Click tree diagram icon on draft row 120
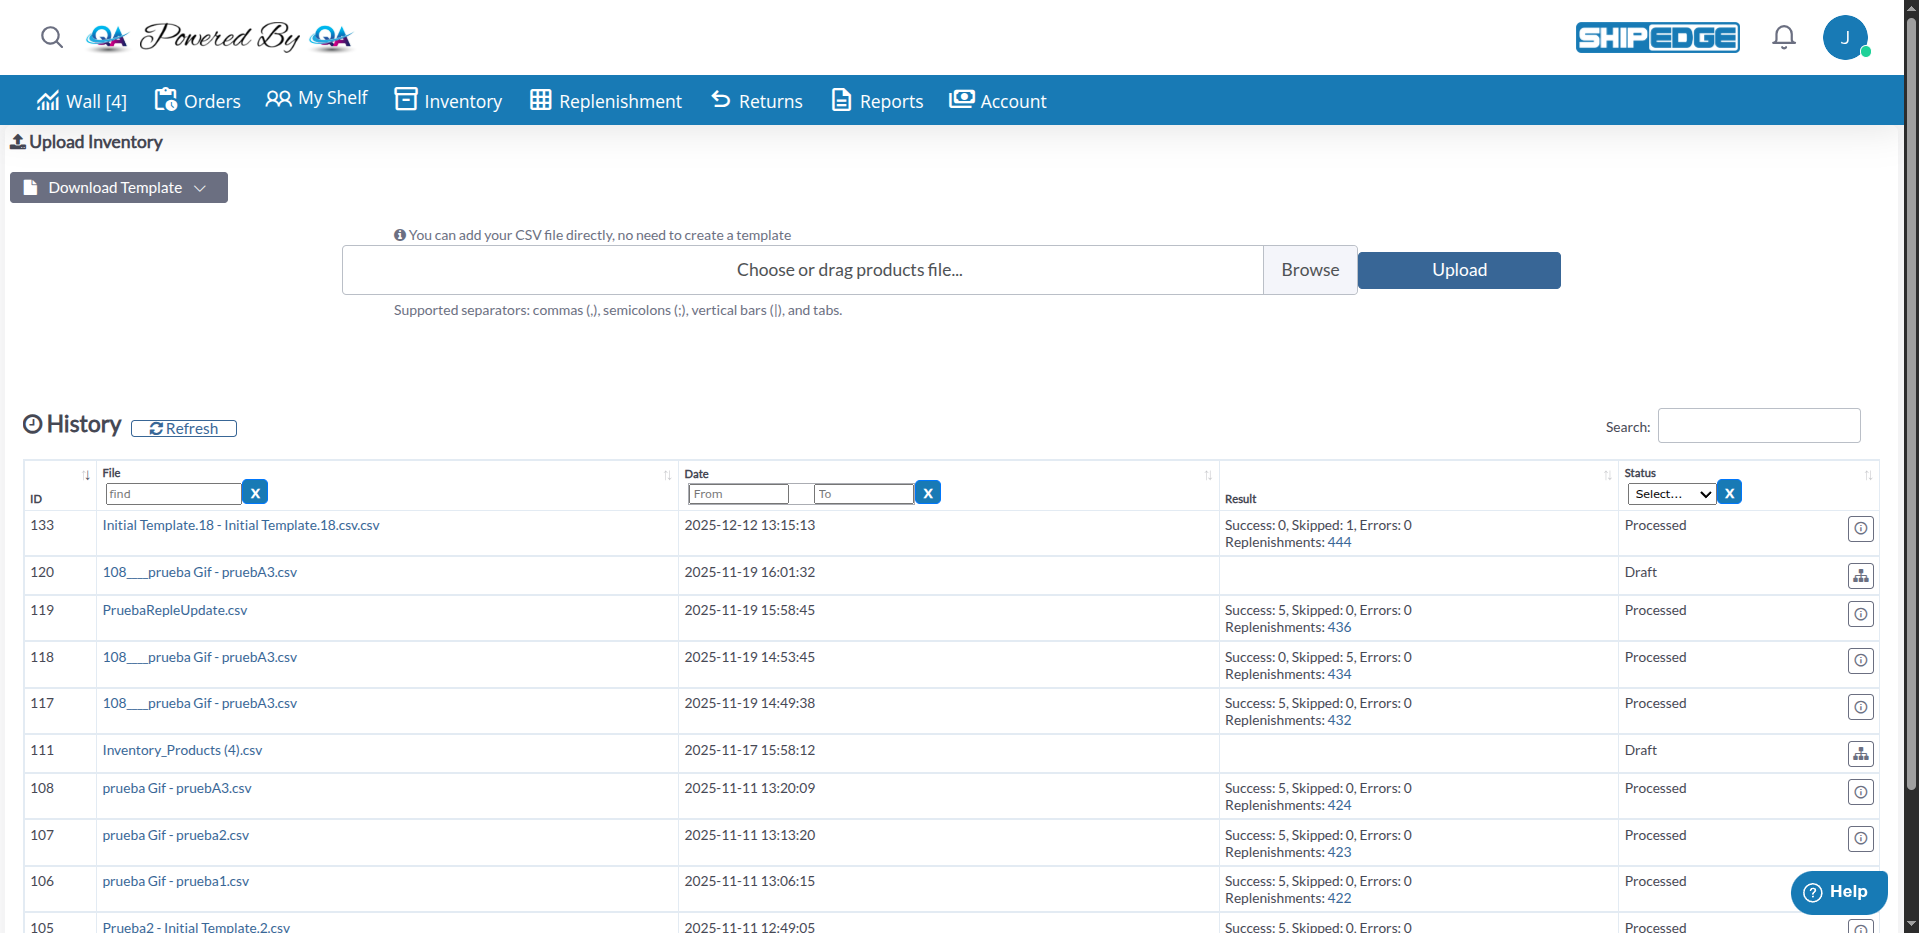 pyautogui.click(x=1860, y=576)
